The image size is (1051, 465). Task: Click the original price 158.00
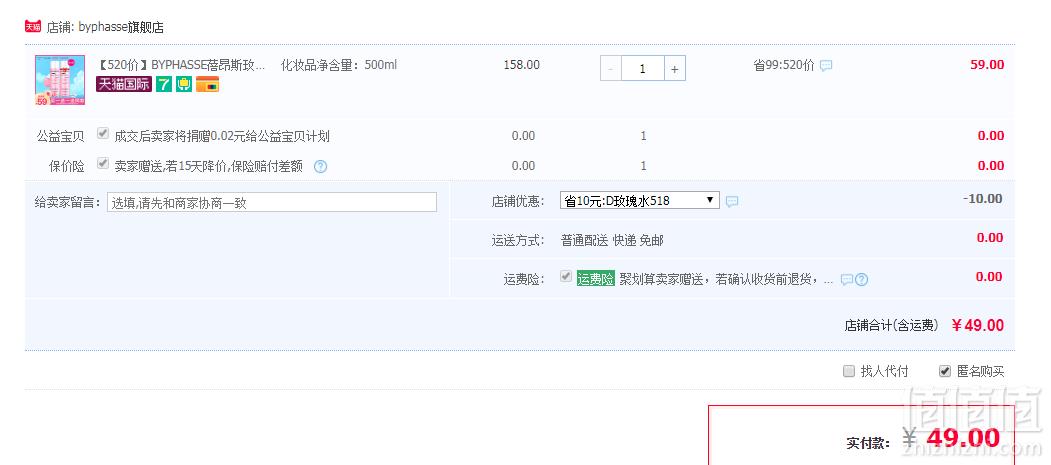pos(521,65)
